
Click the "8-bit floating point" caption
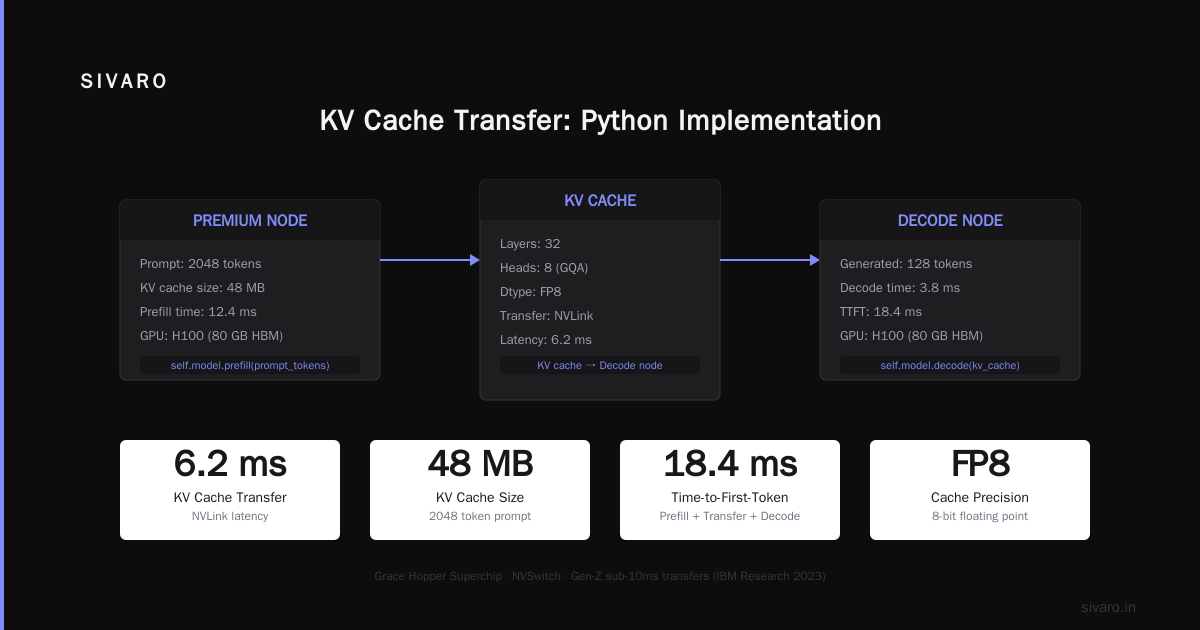980,516
